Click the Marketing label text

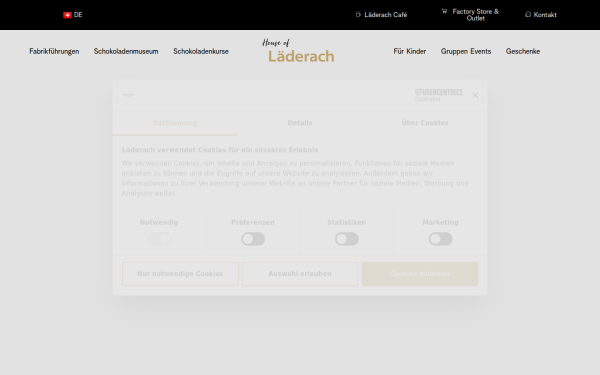click(440, 222)
